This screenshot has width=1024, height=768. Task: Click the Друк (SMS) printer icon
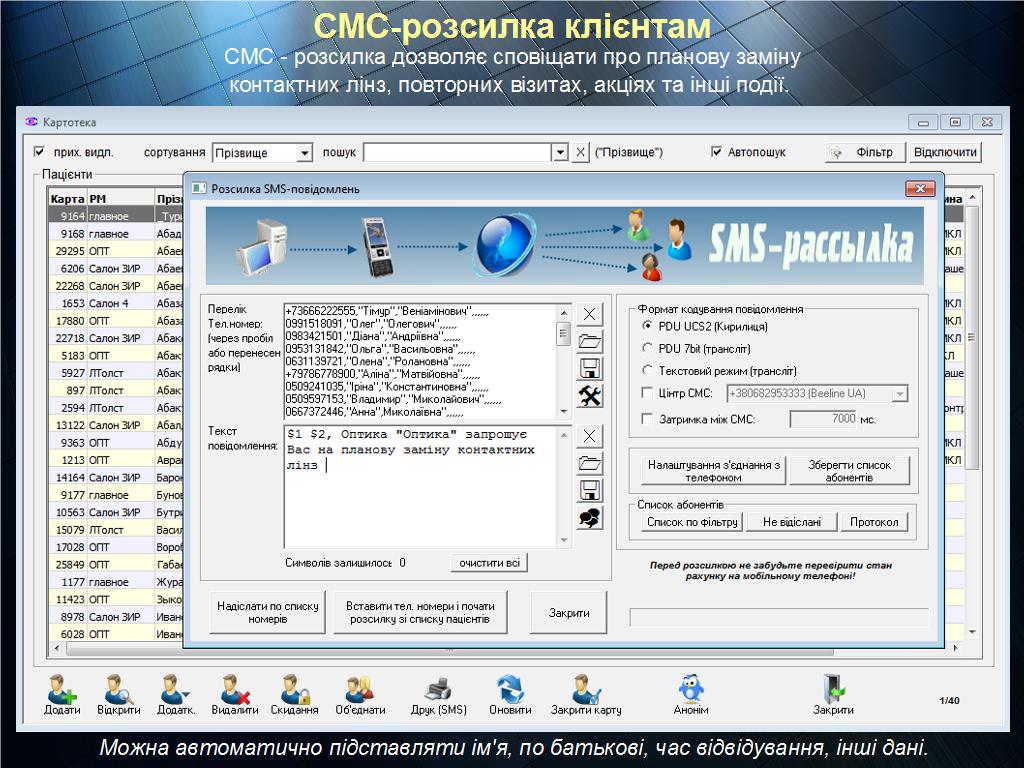(438, 691)
